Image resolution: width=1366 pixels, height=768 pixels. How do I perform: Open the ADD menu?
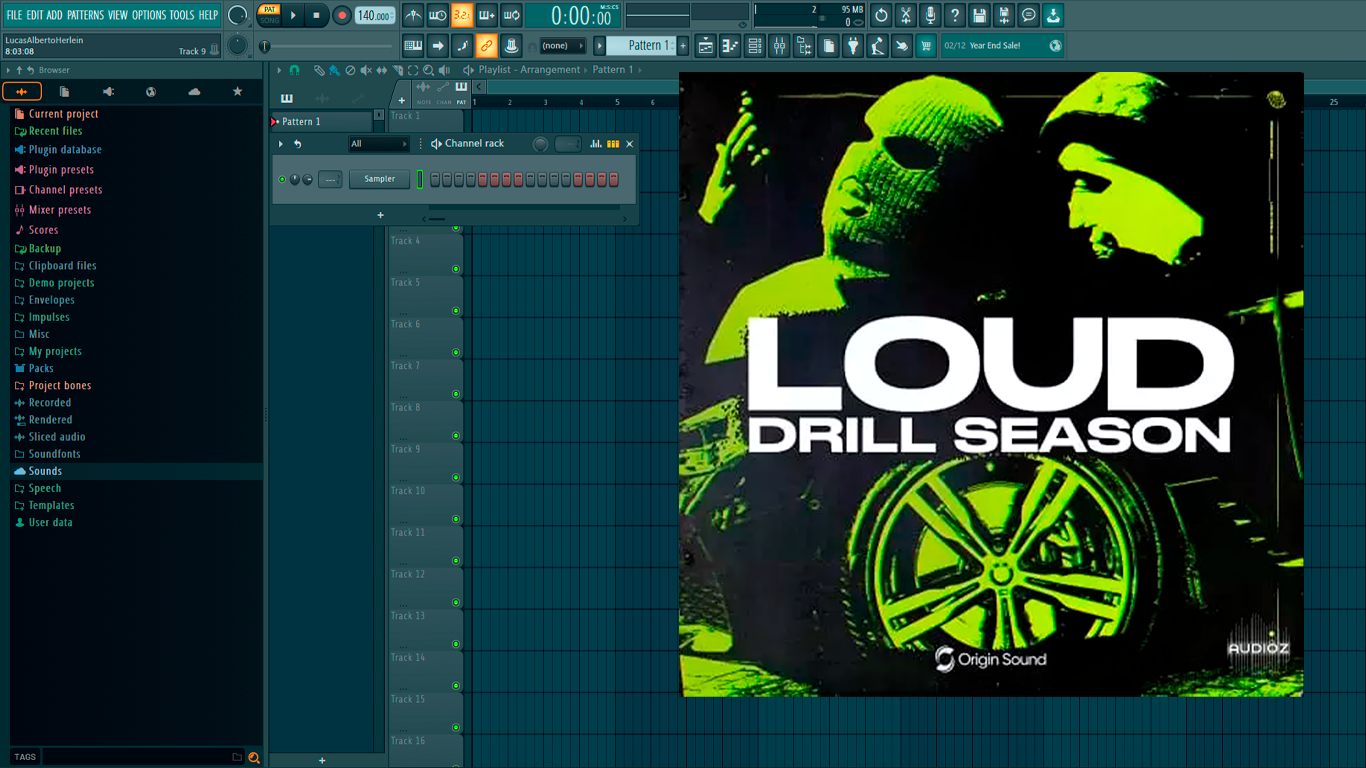point(54,15)
